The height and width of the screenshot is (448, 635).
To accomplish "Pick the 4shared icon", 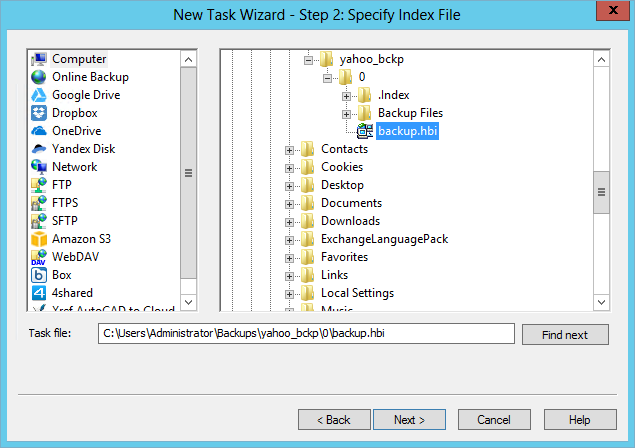I will 39,293.
